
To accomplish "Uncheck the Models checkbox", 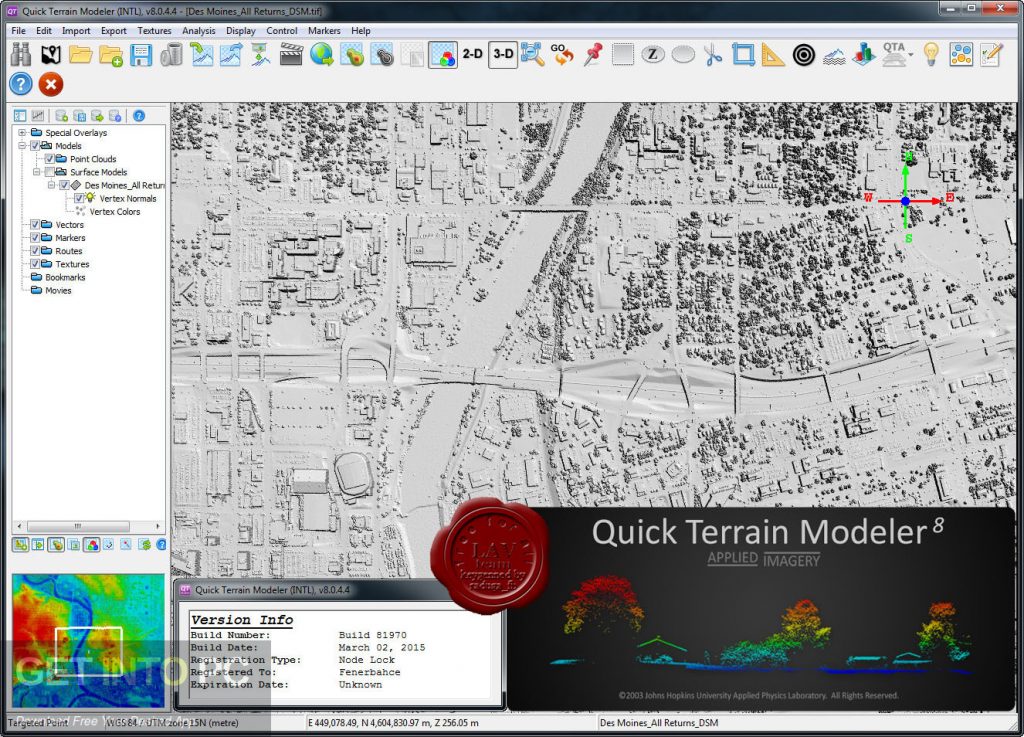I will pos(35,146).
